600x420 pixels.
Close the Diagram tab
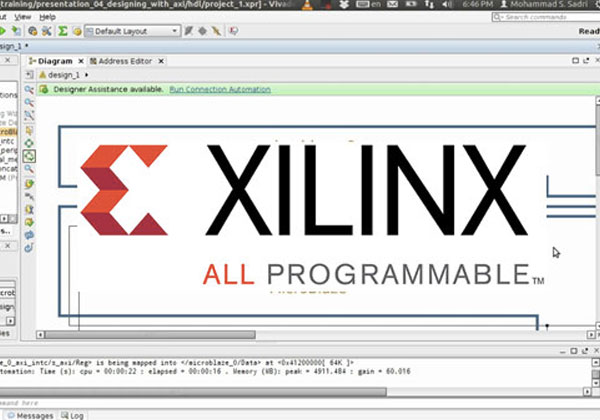point(81,61)
